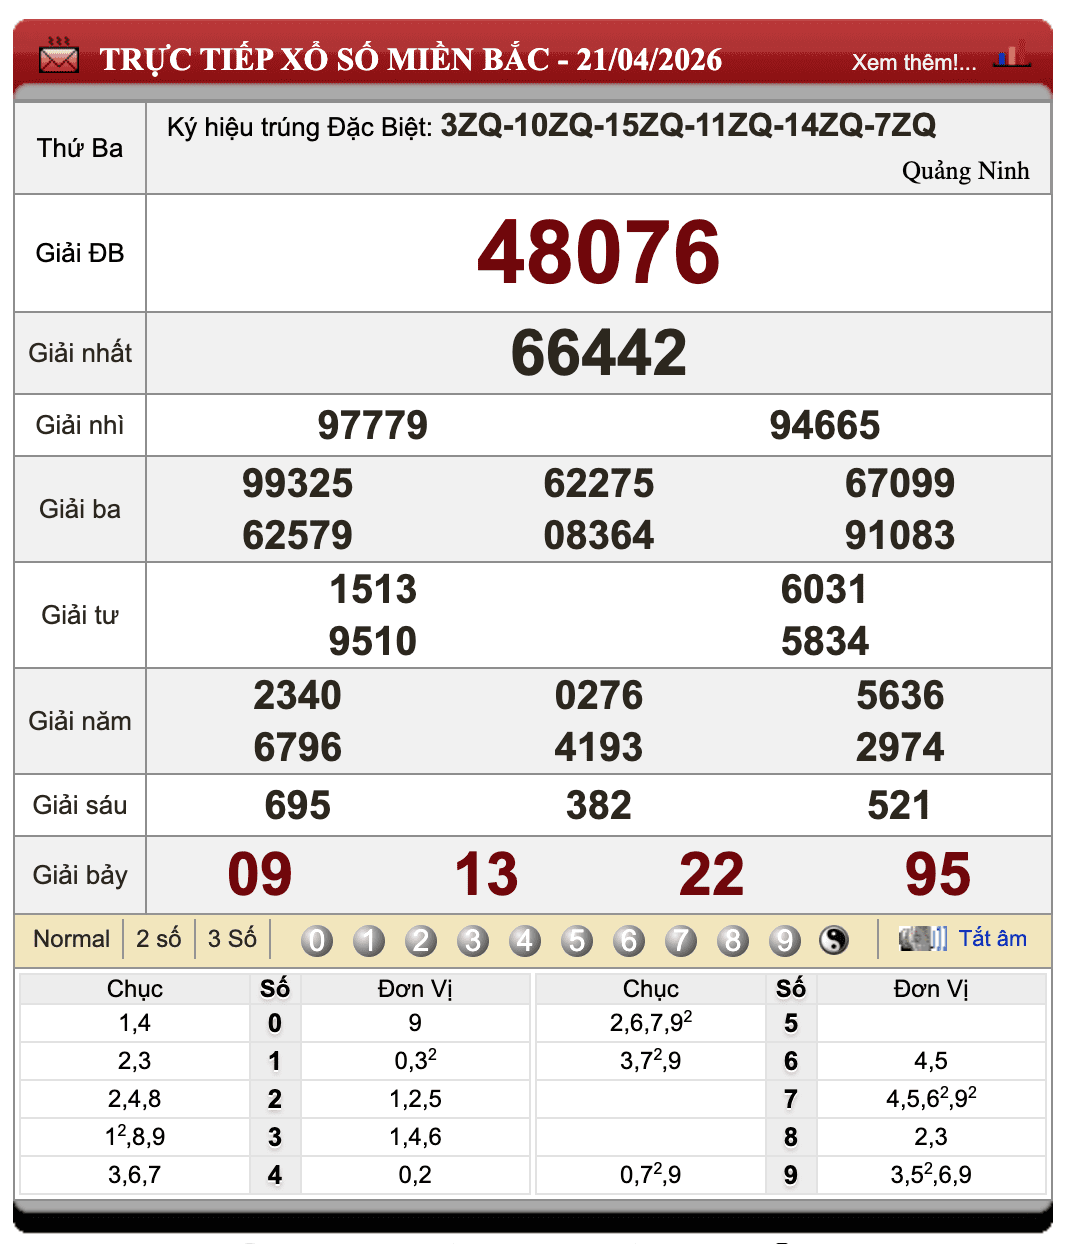Click the envelope icon in header

click(x=58, y=58)
